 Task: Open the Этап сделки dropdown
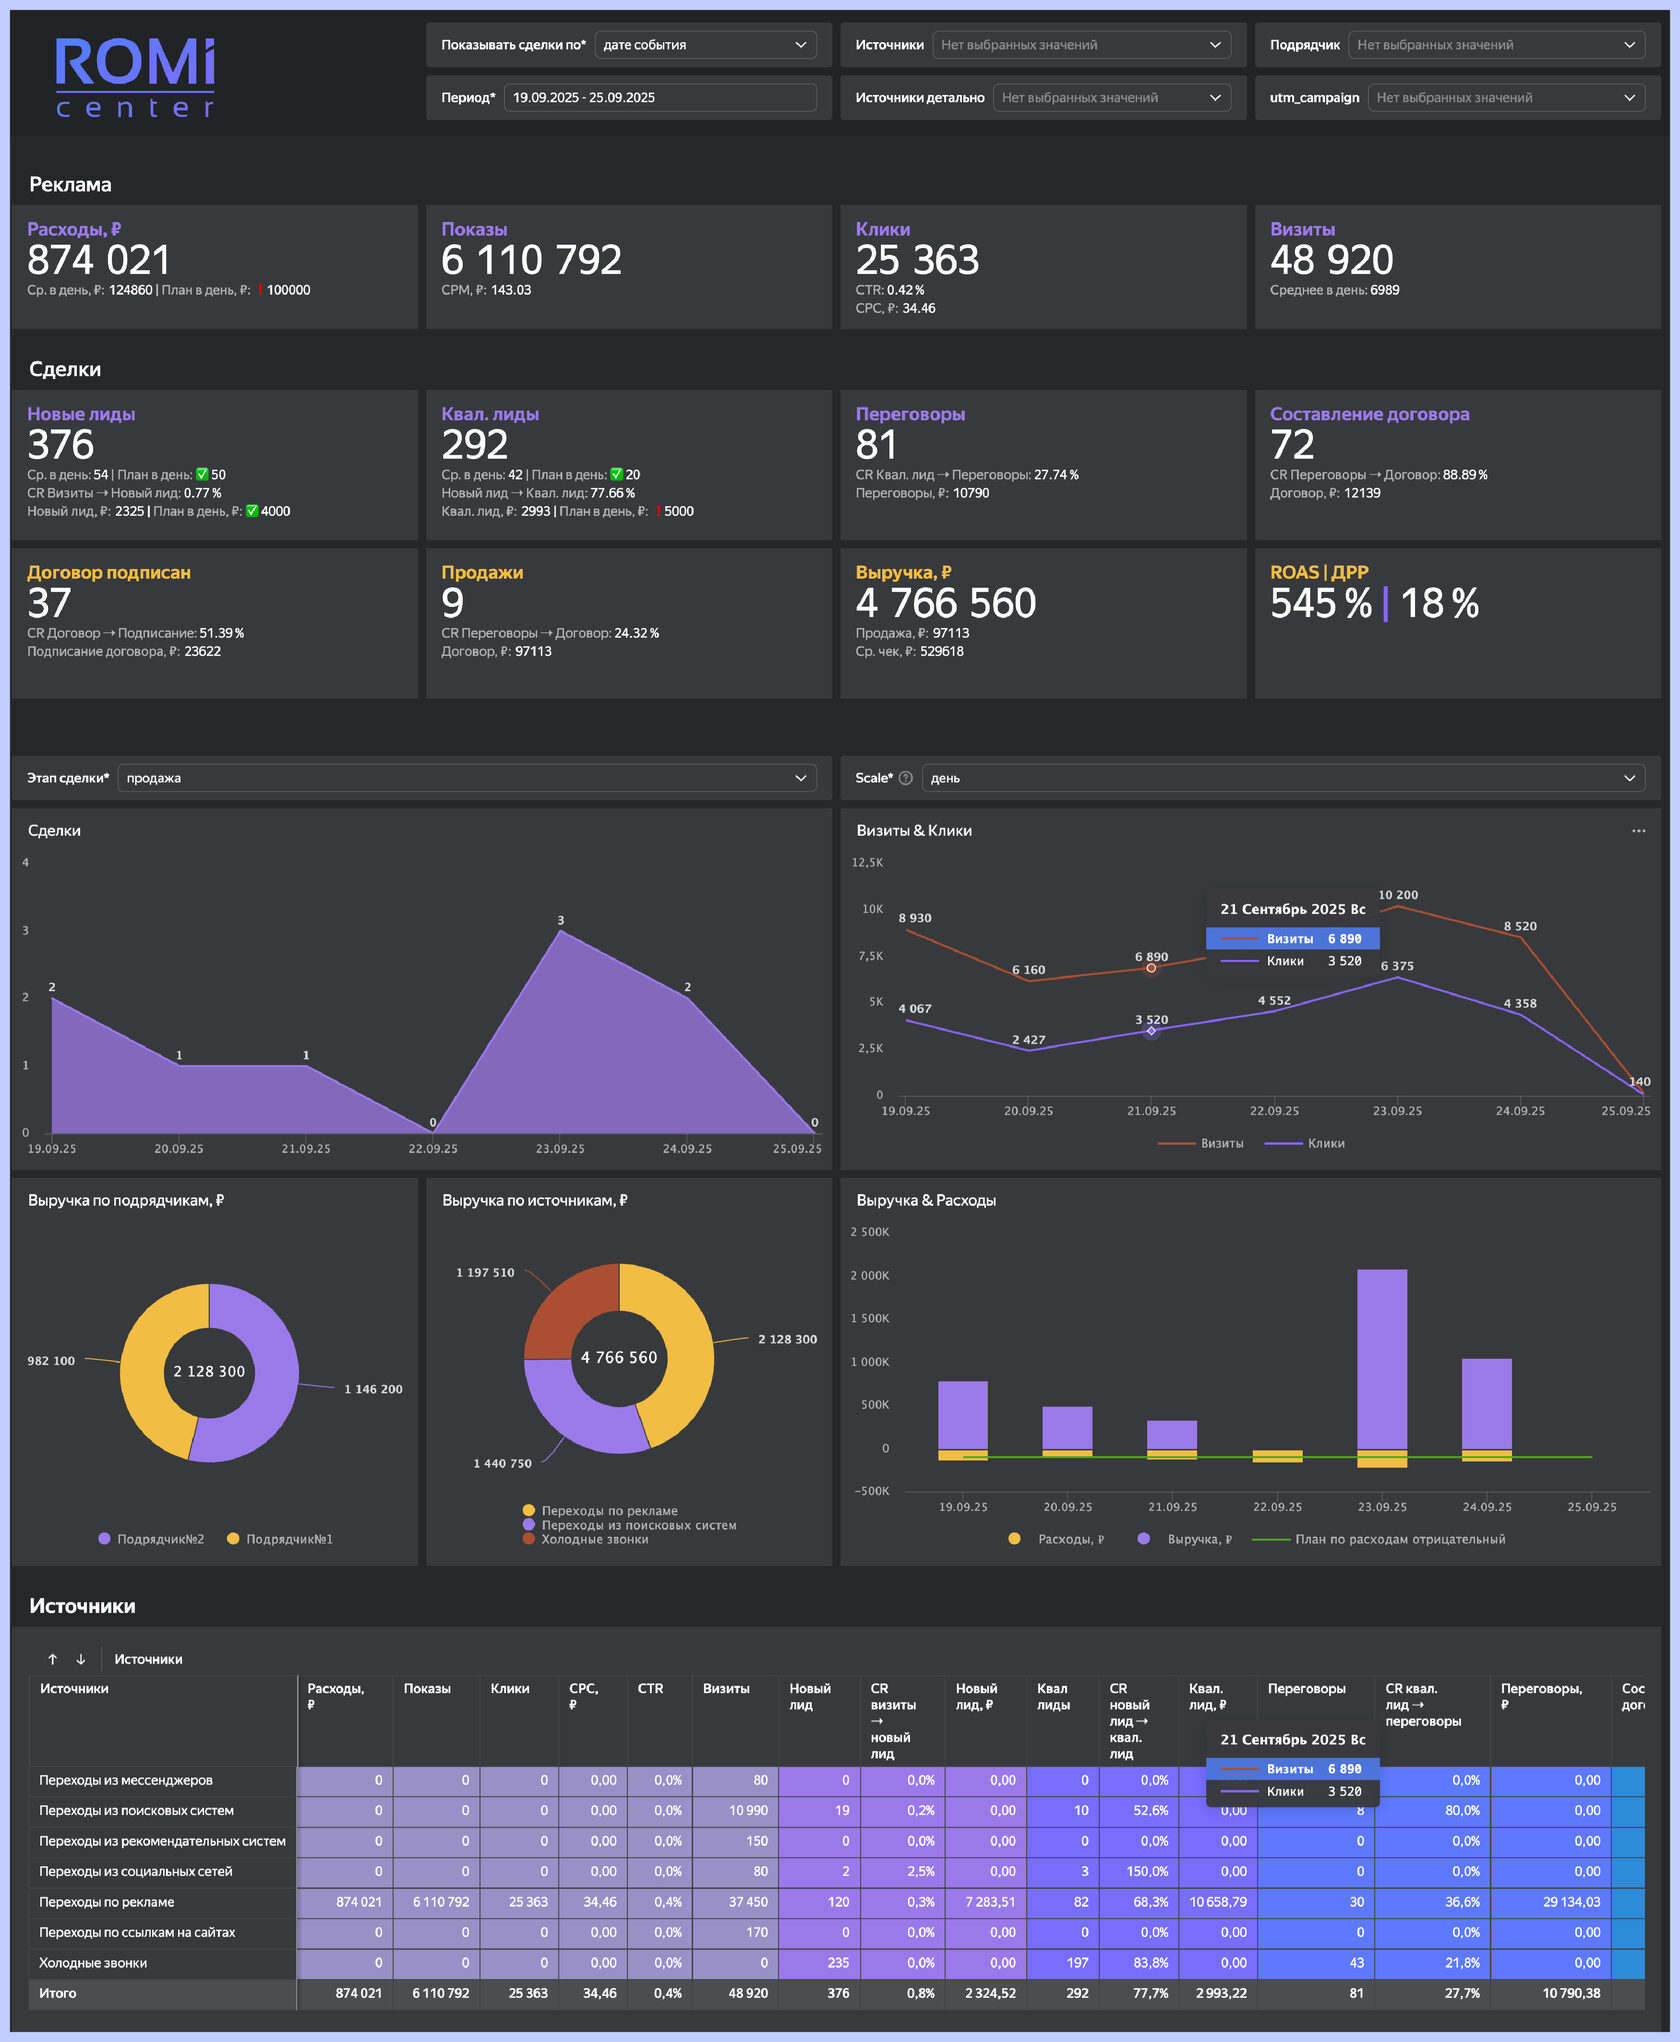point(467,778)
